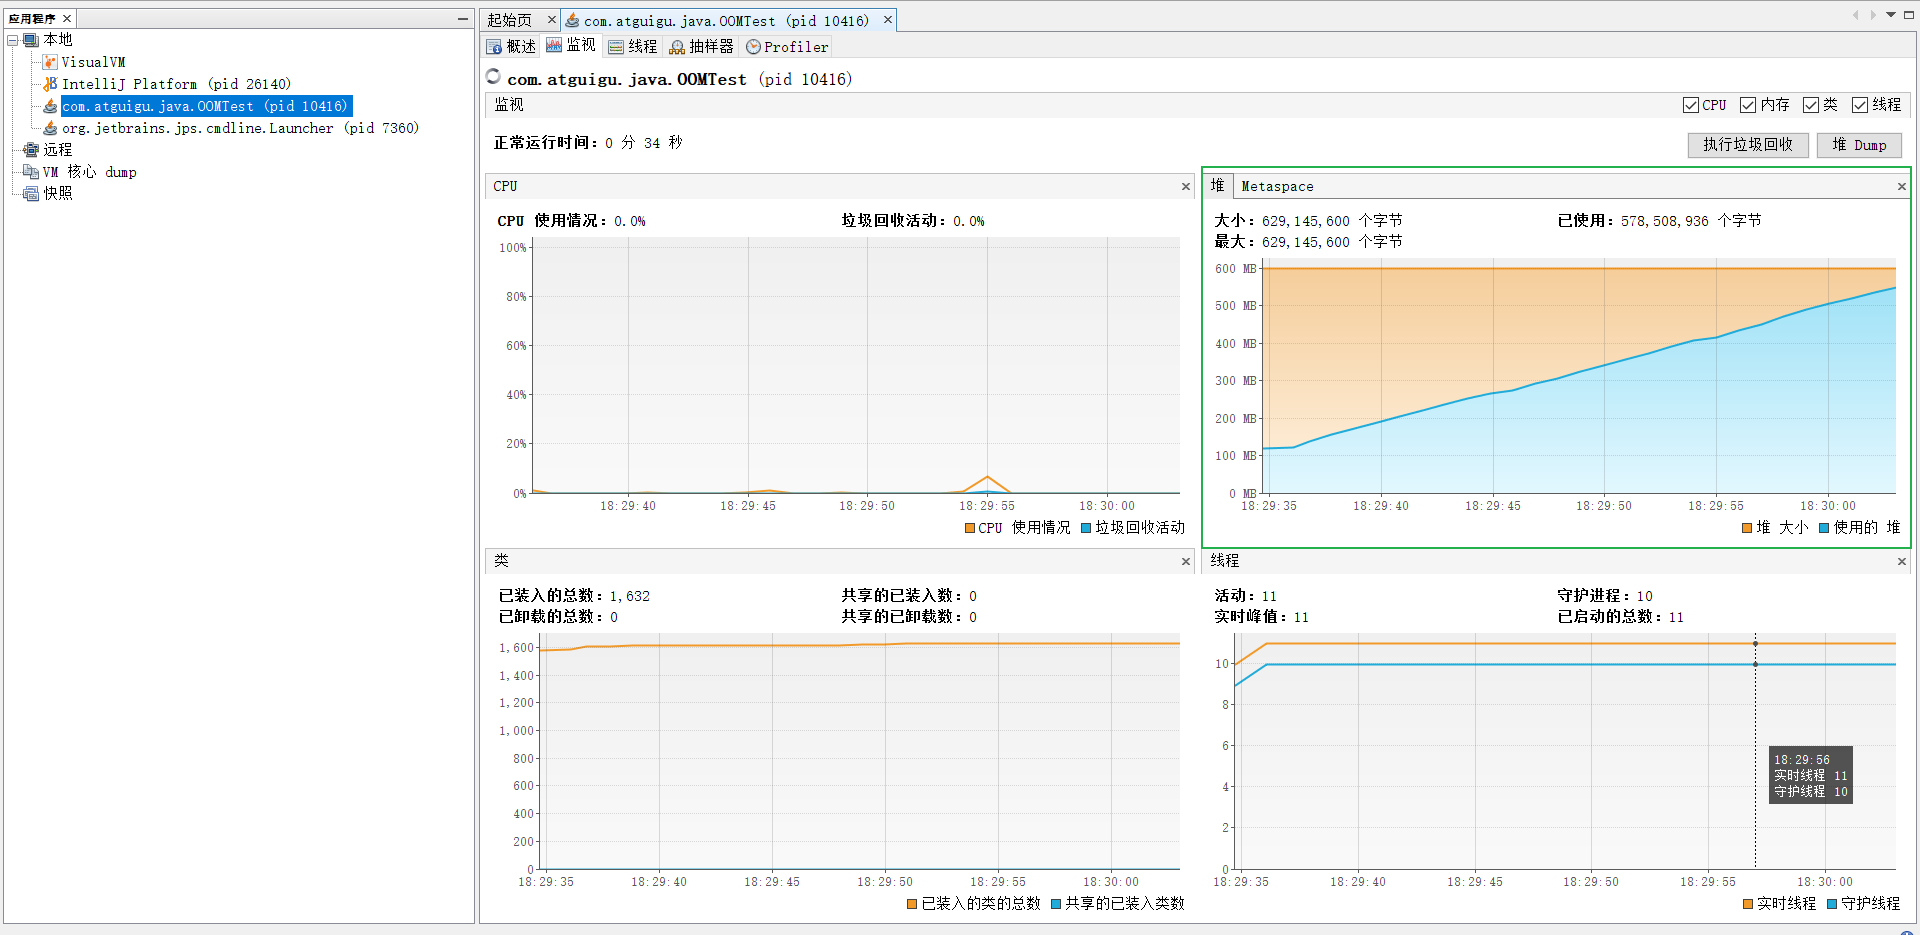Select the VisualVM tree item
This screenshot has width=1920, height=935.
(x=93, y=62)
